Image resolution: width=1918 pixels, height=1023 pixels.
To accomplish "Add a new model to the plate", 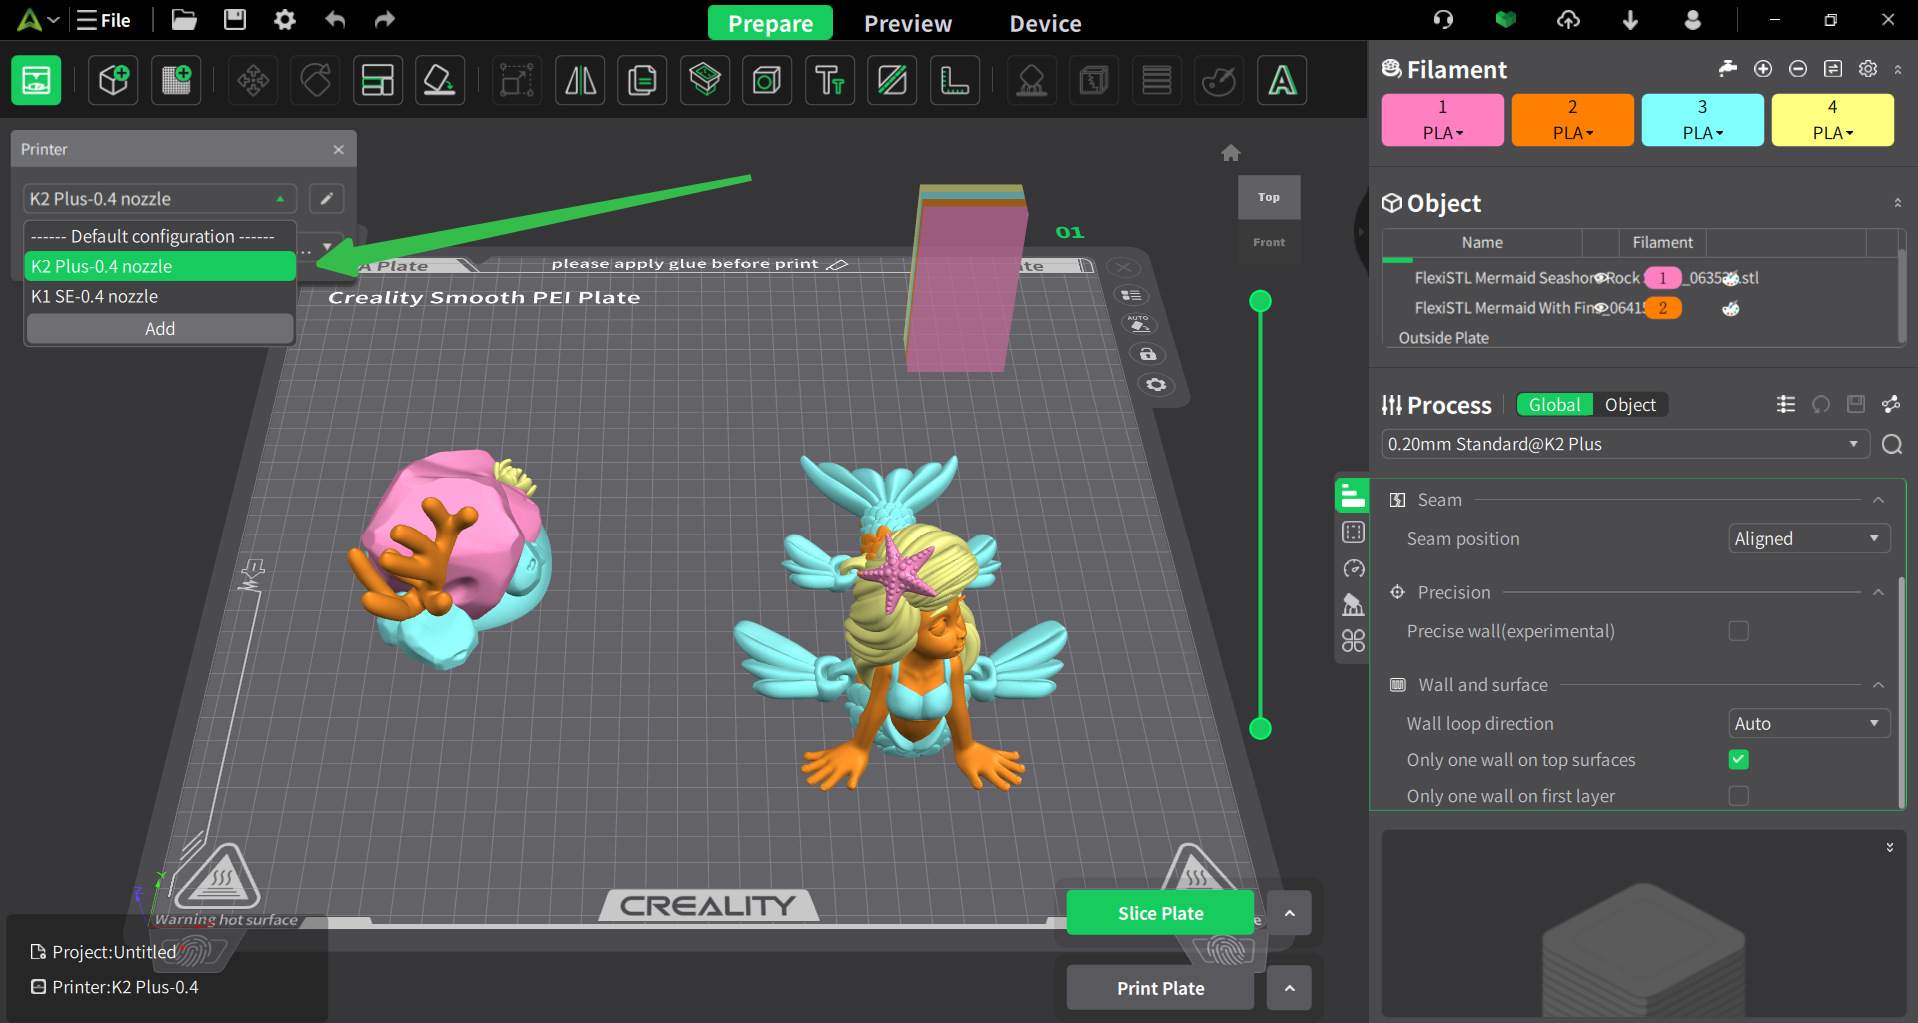I will tap(113, 80).
